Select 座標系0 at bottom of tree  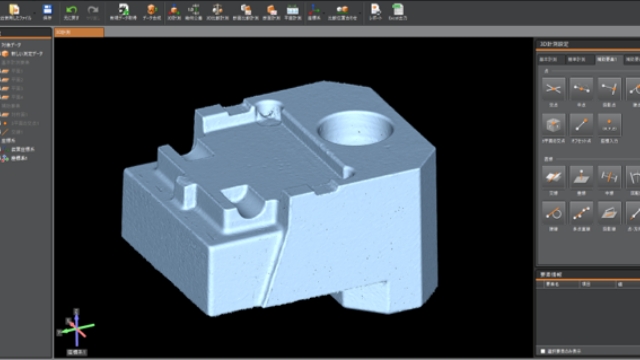coord(15,158)
